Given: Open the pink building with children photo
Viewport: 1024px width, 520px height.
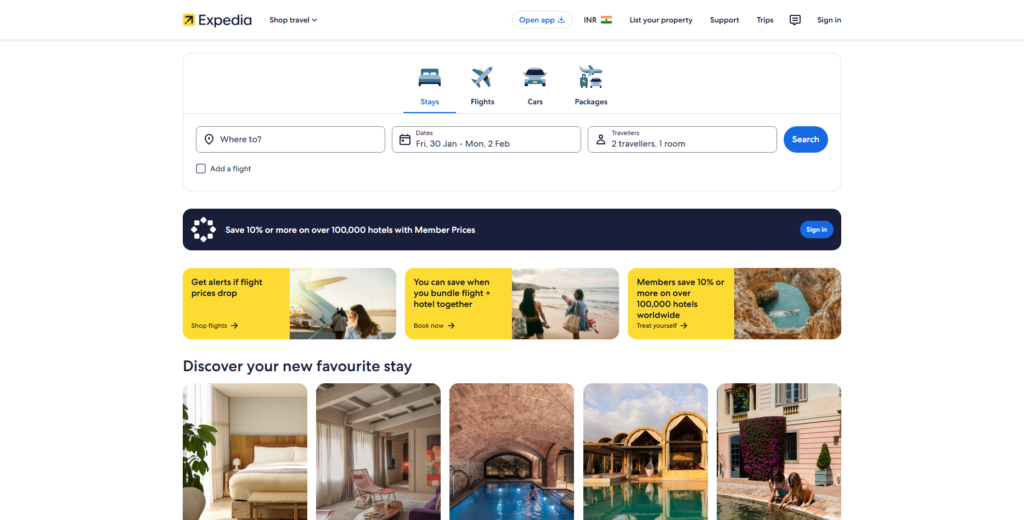Looking at the screenshot, I should pos(779,451).
